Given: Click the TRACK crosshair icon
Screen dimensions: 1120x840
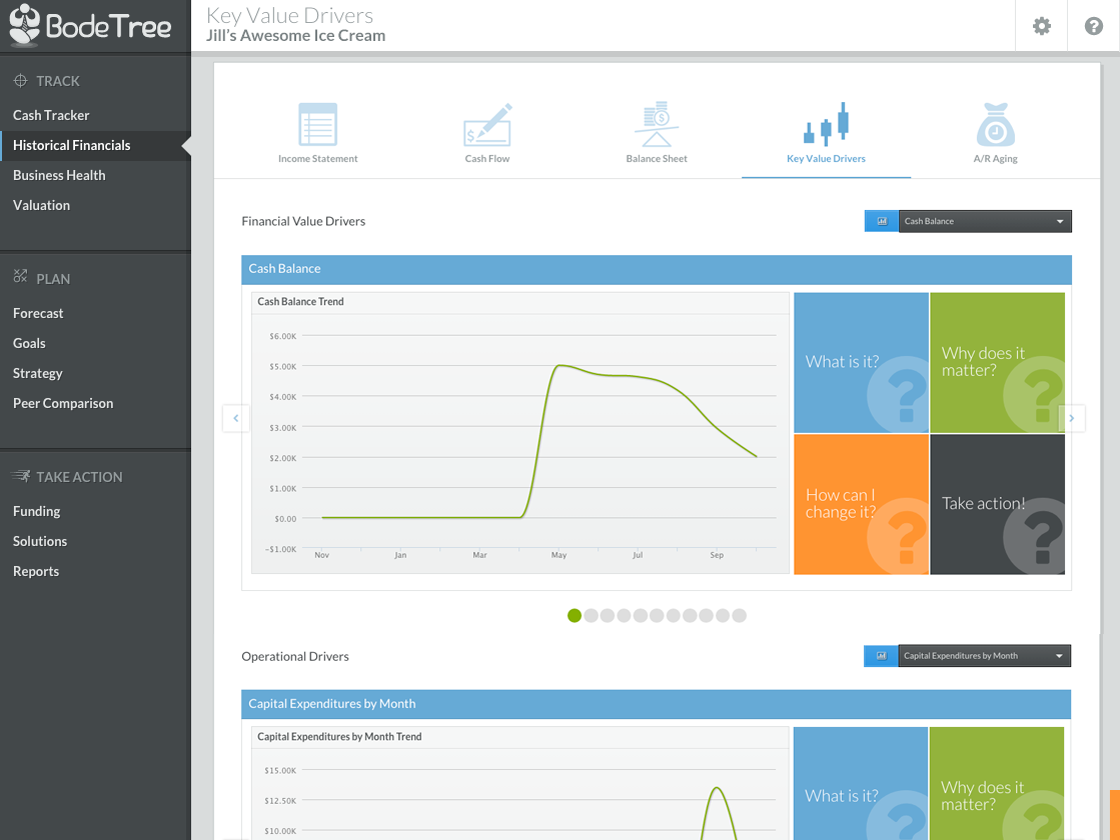Looking at the screenshot, I should click(21, 81).
